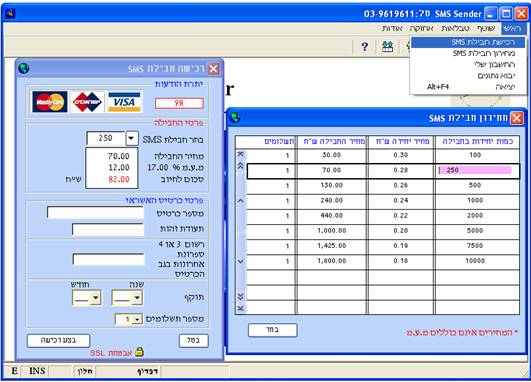Screen dimensions: 531x382
Task: Click the message balance field showing 98
Action: click(179, 103)
